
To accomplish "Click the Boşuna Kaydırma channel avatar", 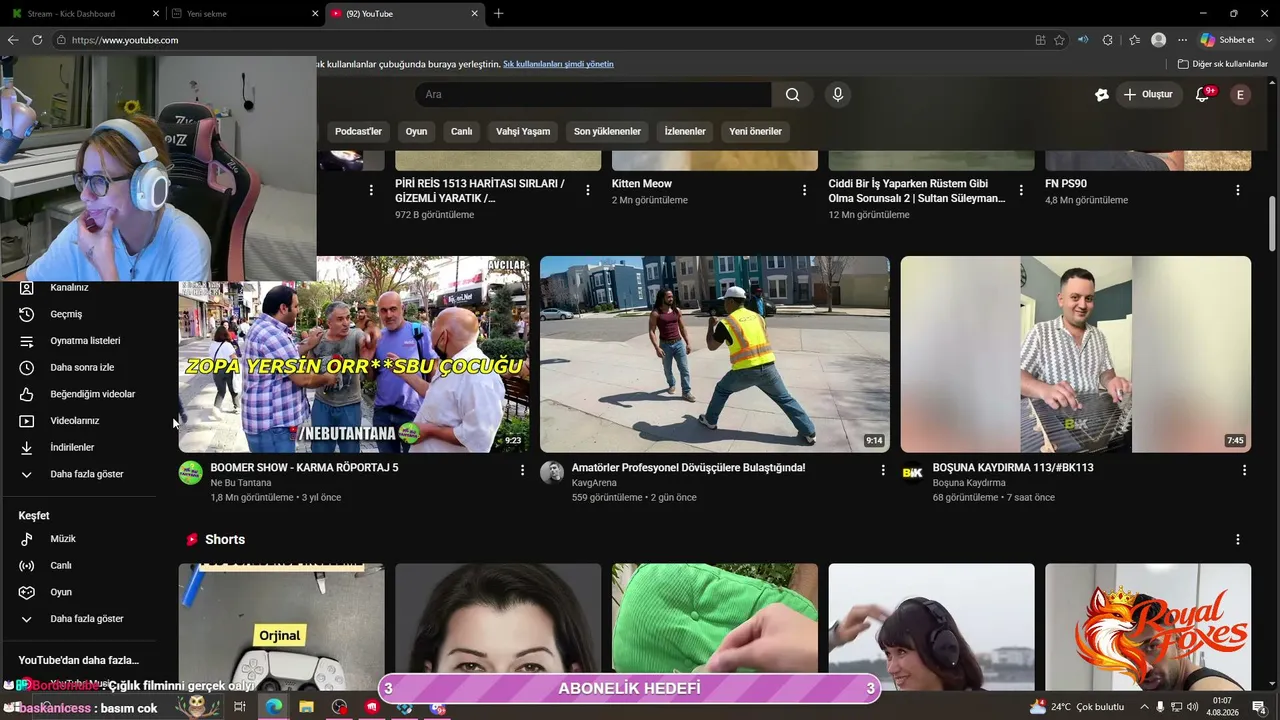I will [x=912, y=473].
